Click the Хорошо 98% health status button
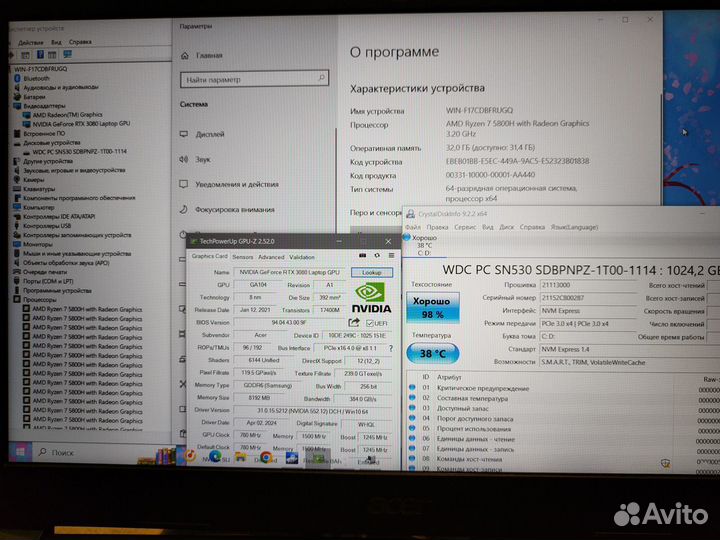The width and height of the screenshot is (720, 540). (x=432, y=307)
